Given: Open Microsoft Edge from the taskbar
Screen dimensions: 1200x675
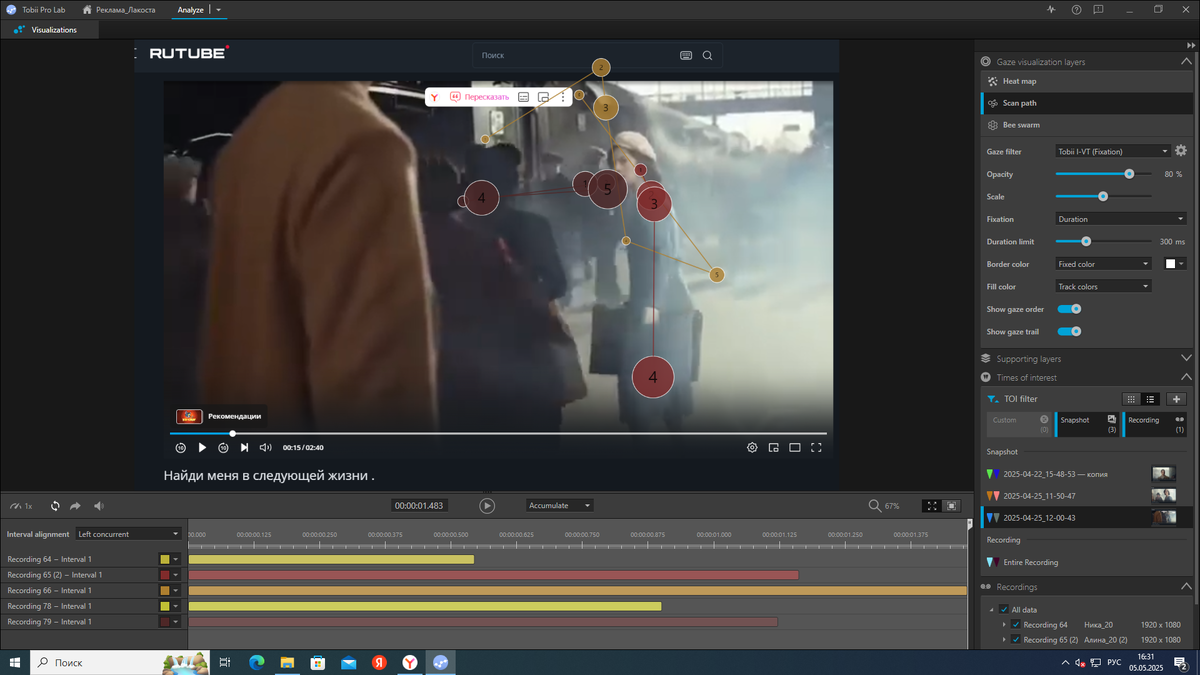Looking at the screenshot, I should [x=256, y=662].
